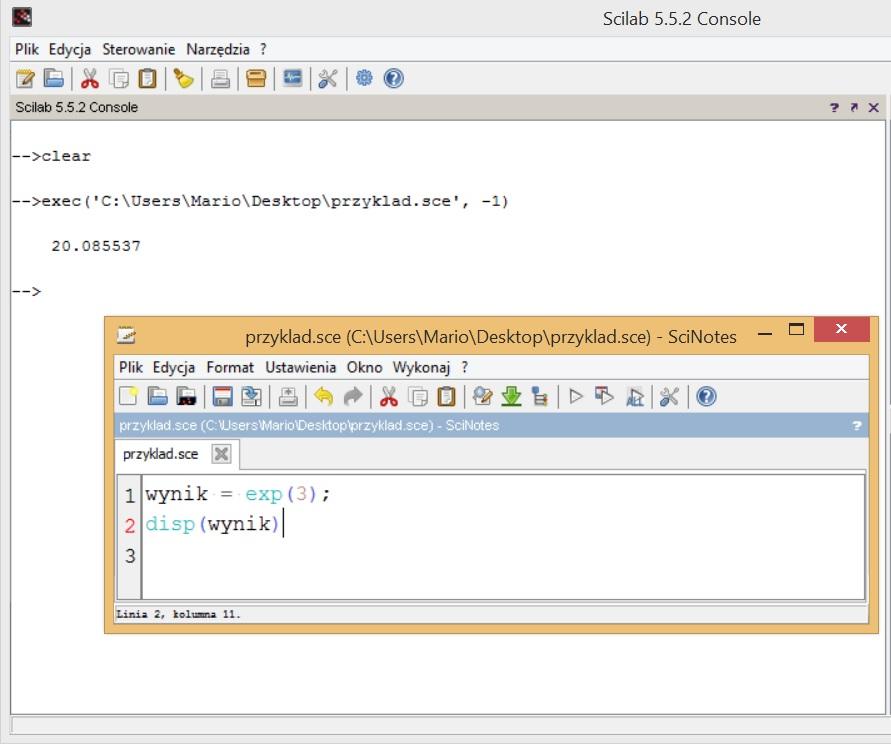The image size is (891, 744).
Task: Minimize the SciNotes window
Action: tap(765, 333)
